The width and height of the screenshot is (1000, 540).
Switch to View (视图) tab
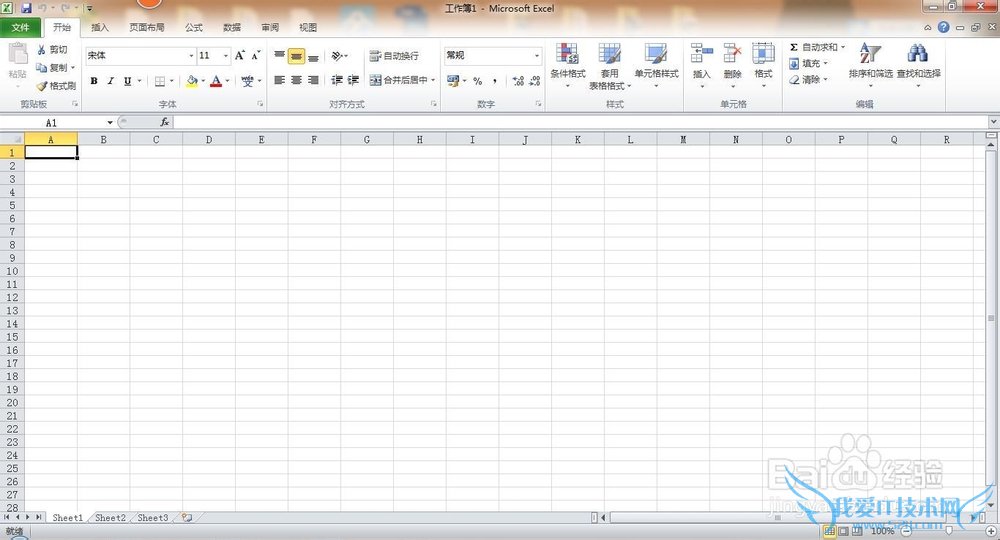pos(307,27)
